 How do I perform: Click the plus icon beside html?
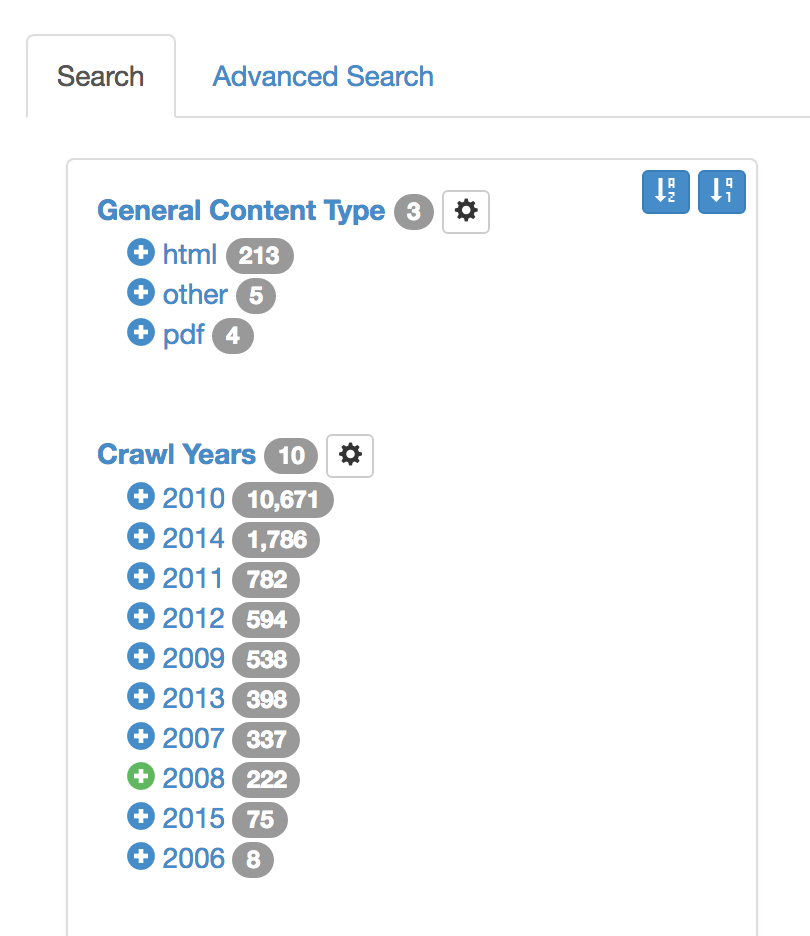141,253
